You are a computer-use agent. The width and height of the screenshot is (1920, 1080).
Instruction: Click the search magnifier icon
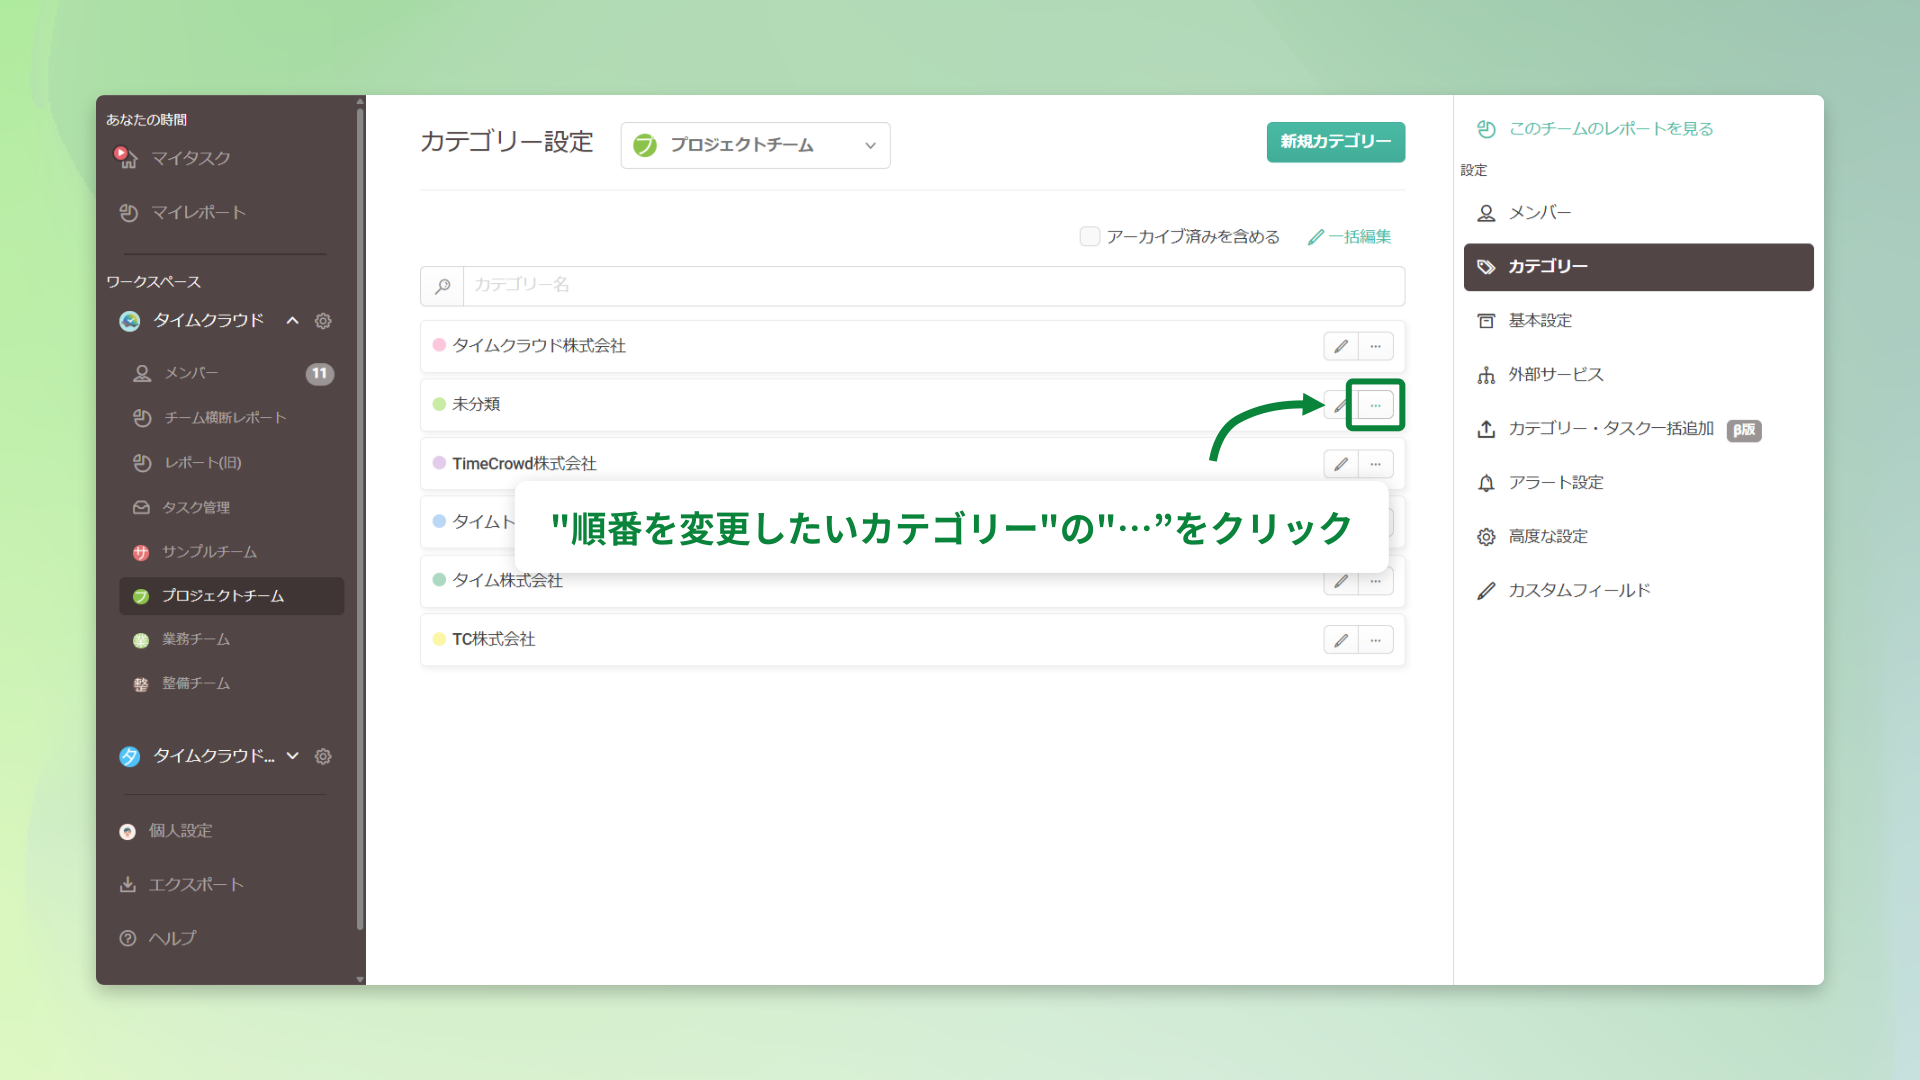click(x=442, y=286)
